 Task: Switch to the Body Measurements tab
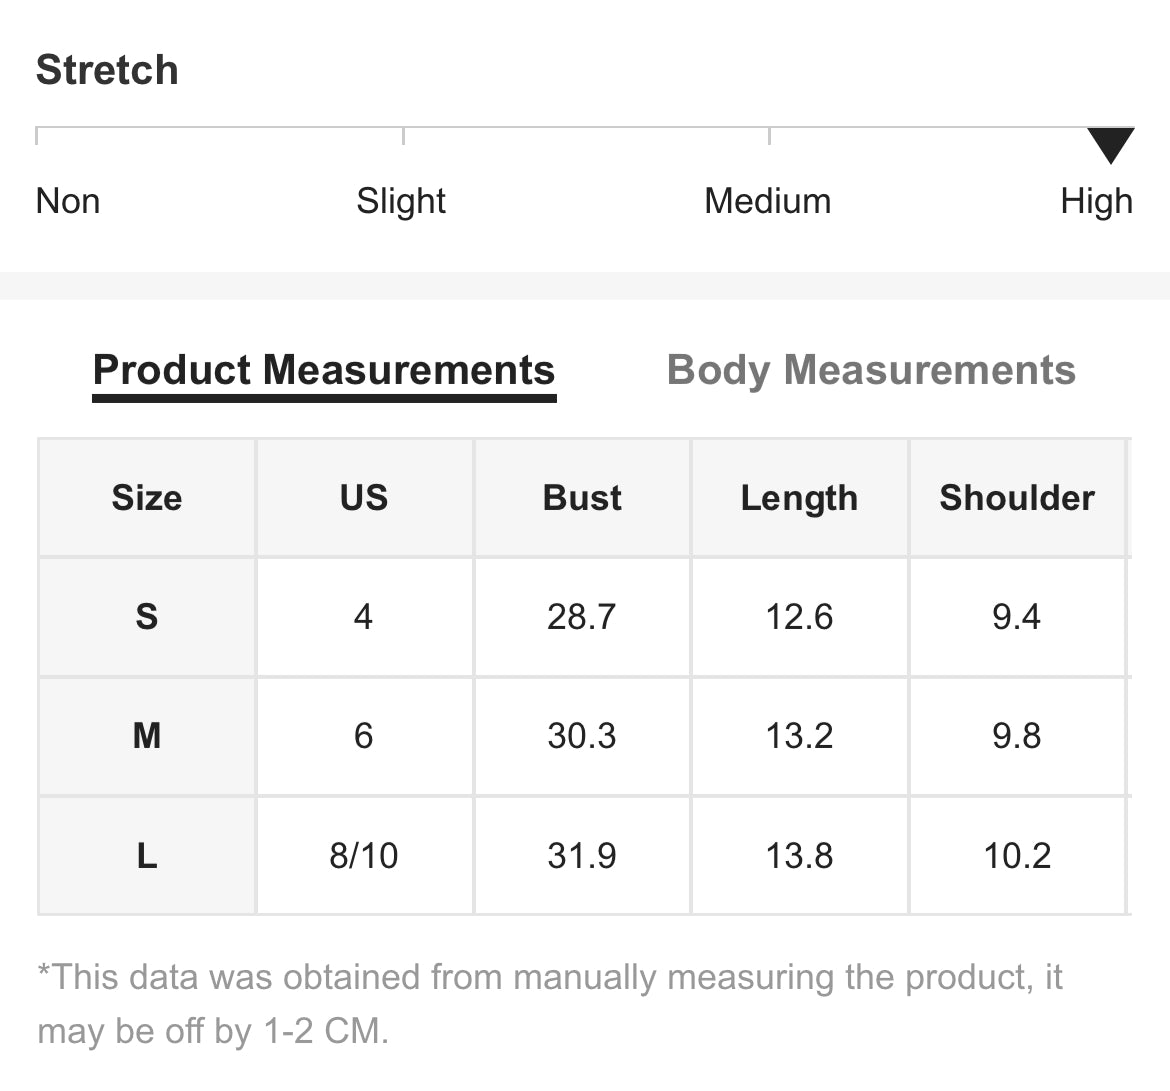tap(871, 370)
